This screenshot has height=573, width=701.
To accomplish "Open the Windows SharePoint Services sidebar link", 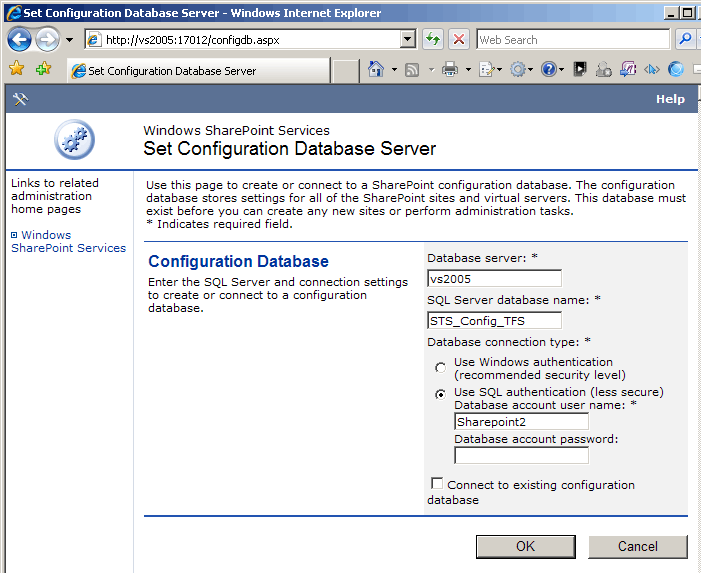I will click(68, 241).
